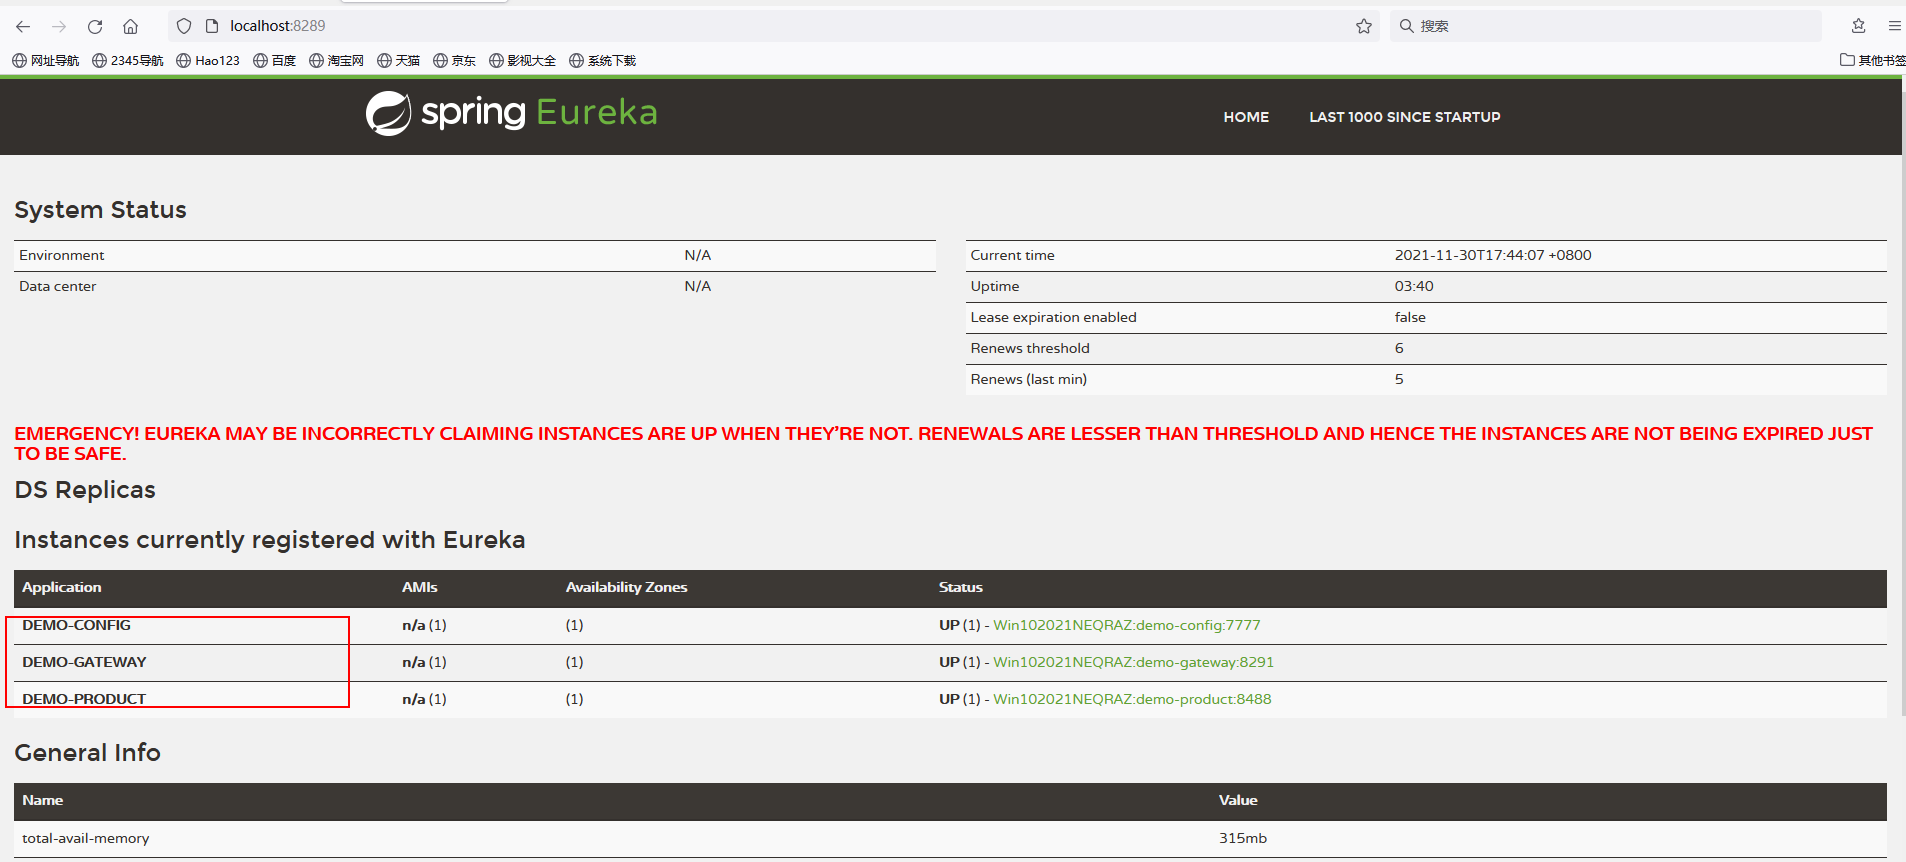Click the Lease expiration enabled false value
The image size is (1906, 862).
point(1410,317)
